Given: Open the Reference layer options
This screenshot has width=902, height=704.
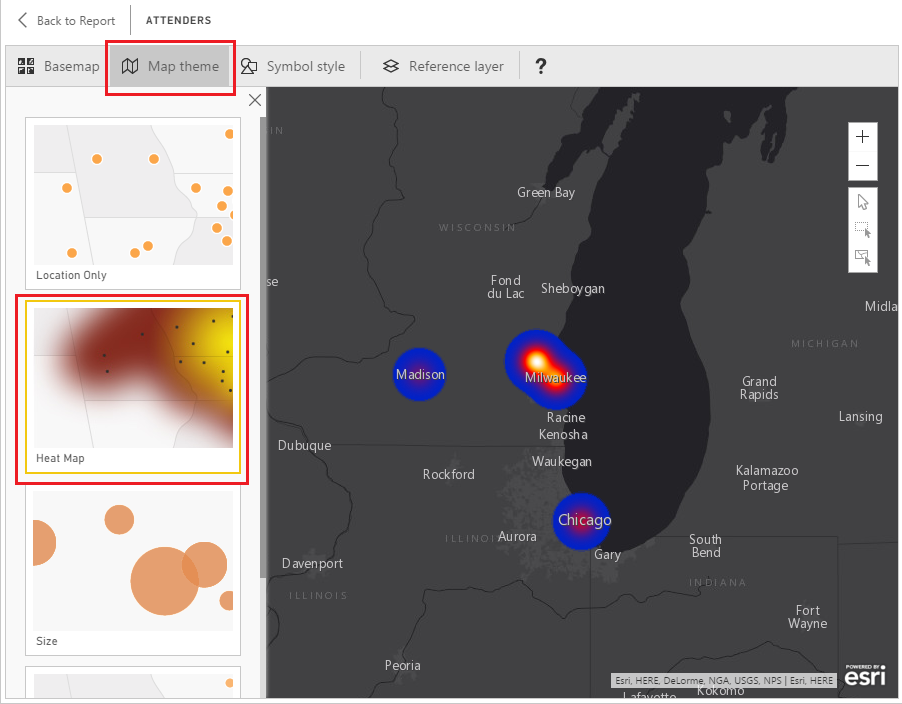Looking at the screenshot, I should click(x=443, y=66).
